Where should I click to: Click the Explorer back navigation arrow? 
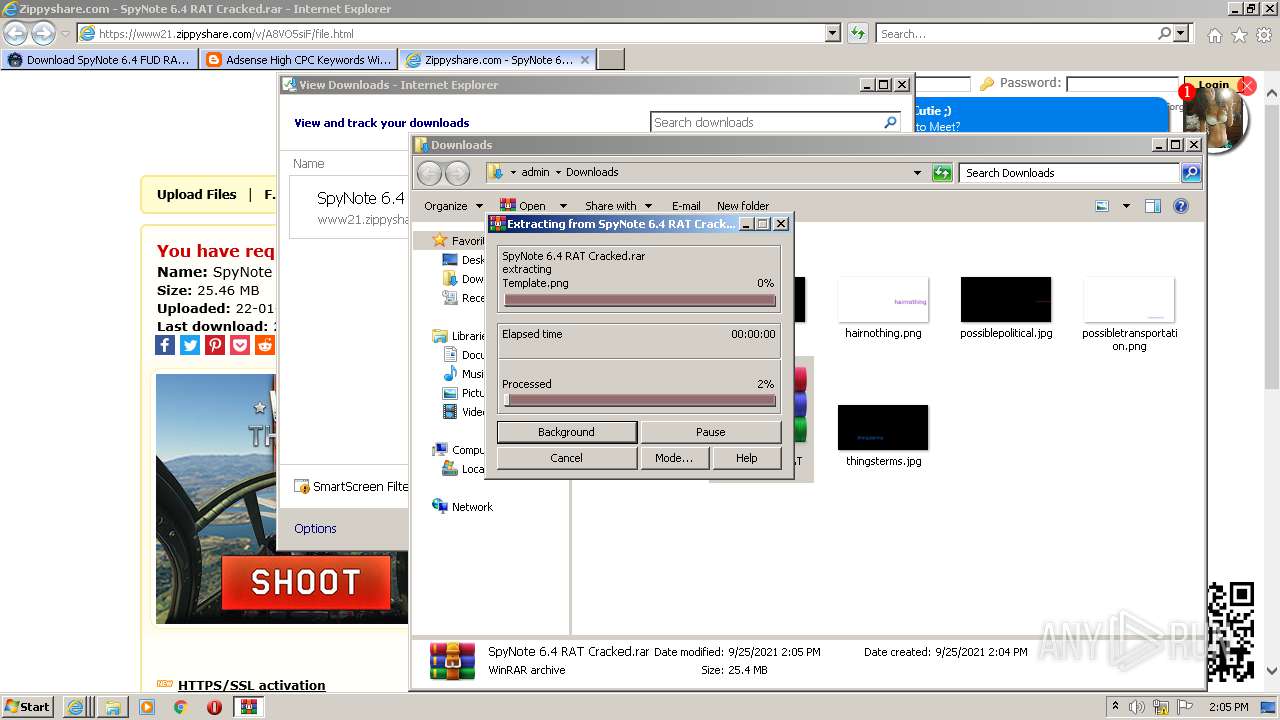tap(429, 173)
